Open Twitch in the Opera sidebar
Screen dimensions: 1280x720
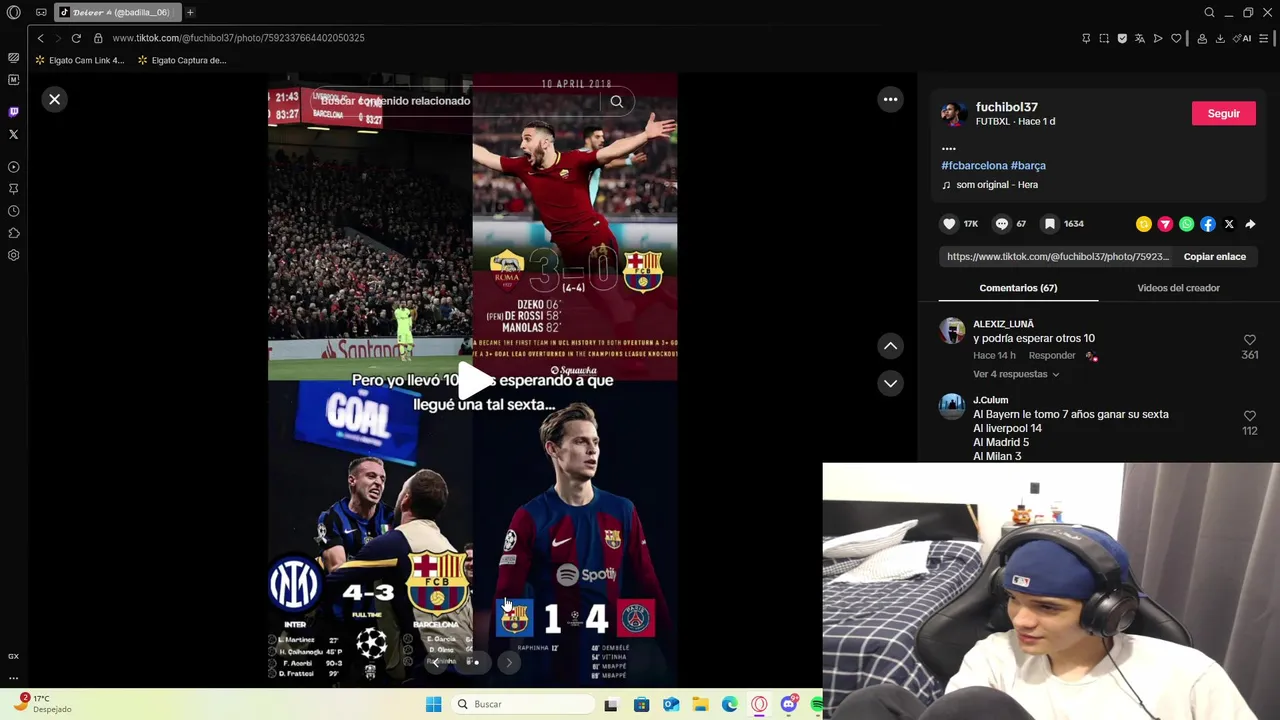13,112
